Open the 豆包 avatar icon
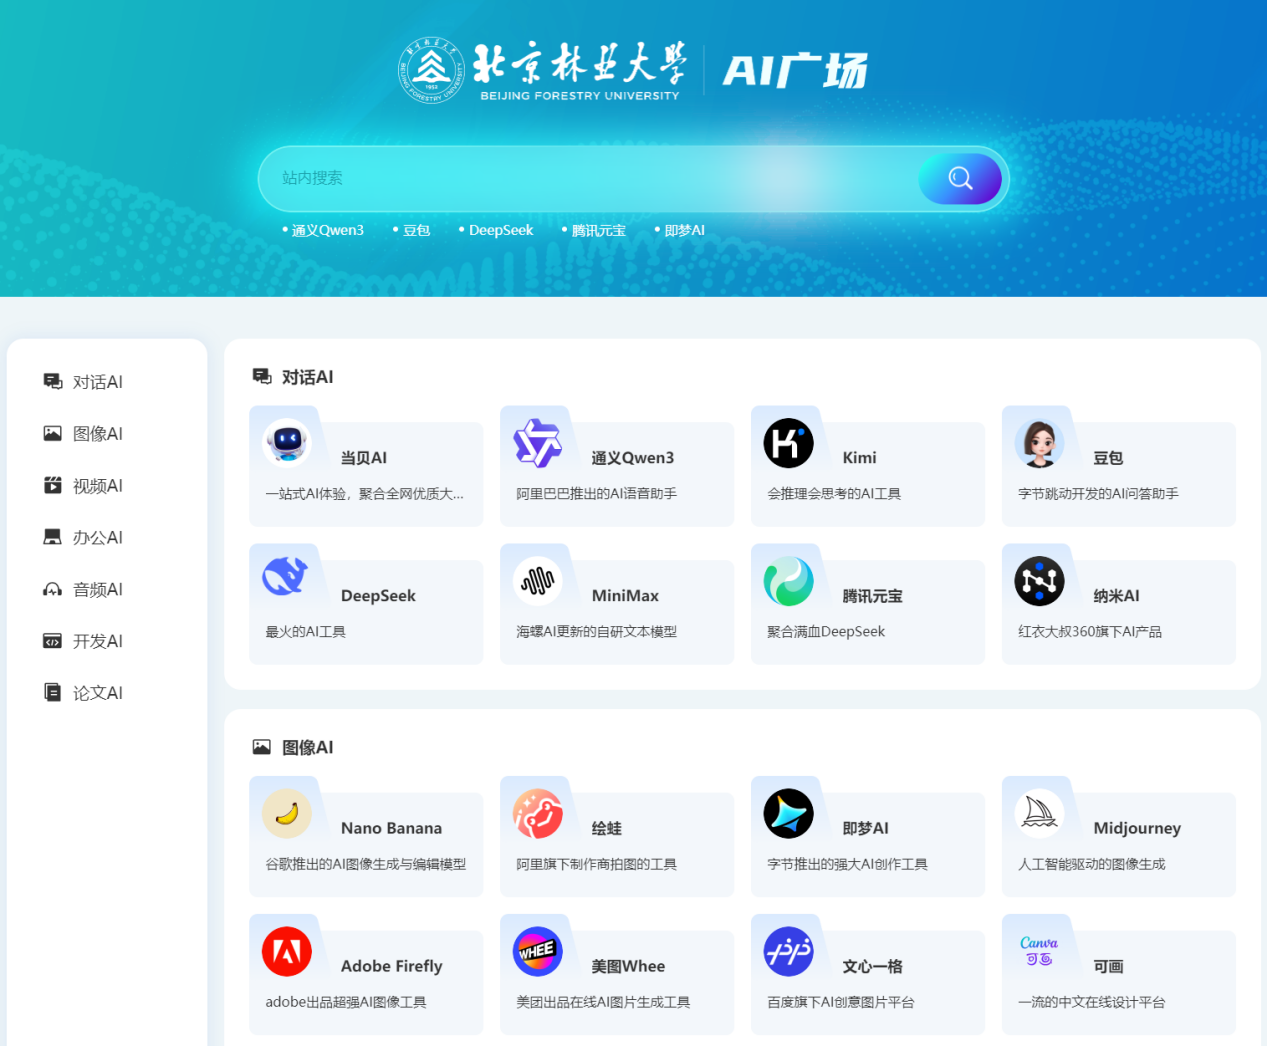This screenshot has height=1046, width=1267. 1040,443
